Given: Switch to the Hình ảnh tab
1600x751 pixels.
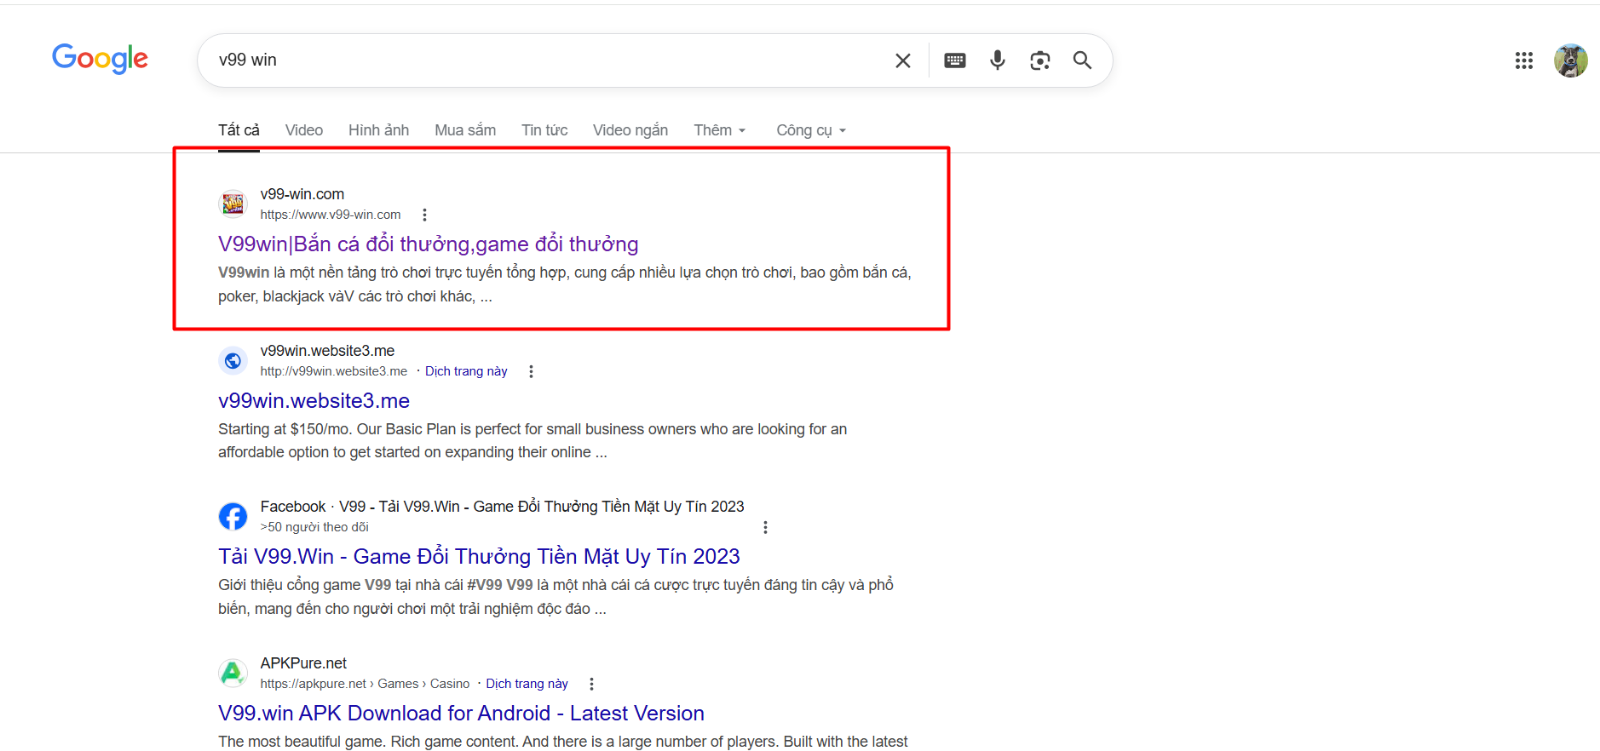Looking at the screenshot, I should (378, 130).
